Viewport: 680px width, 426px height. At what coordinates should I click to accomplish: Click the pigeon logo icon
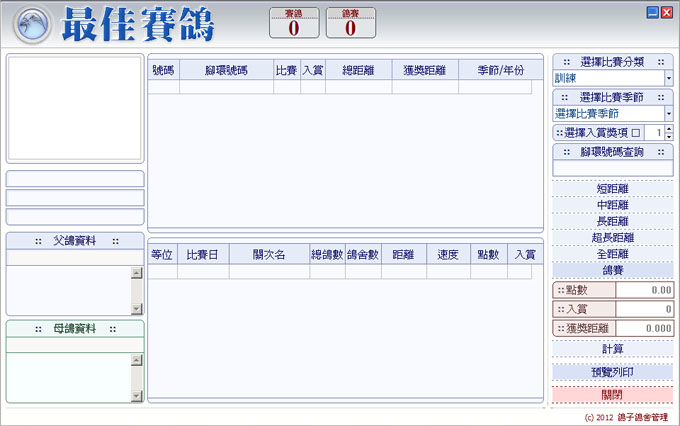coord(33,25)
